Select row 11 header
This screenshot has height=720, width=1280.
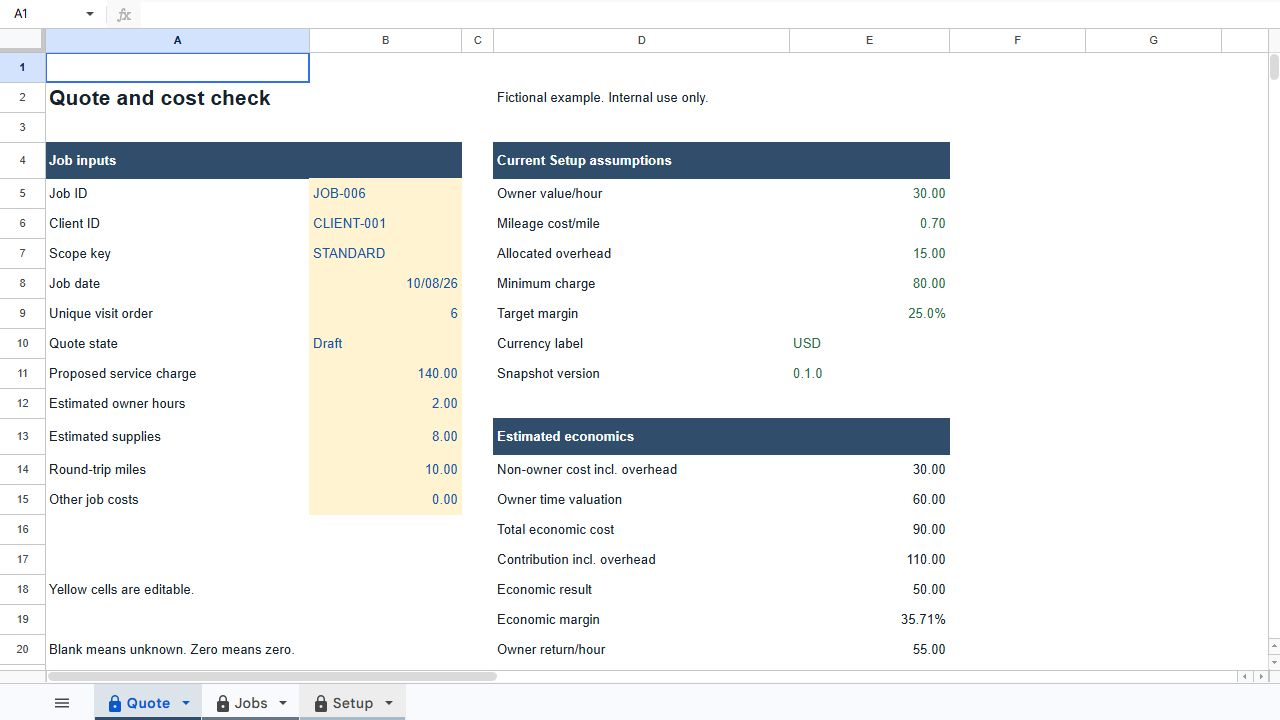pos(22,373)
